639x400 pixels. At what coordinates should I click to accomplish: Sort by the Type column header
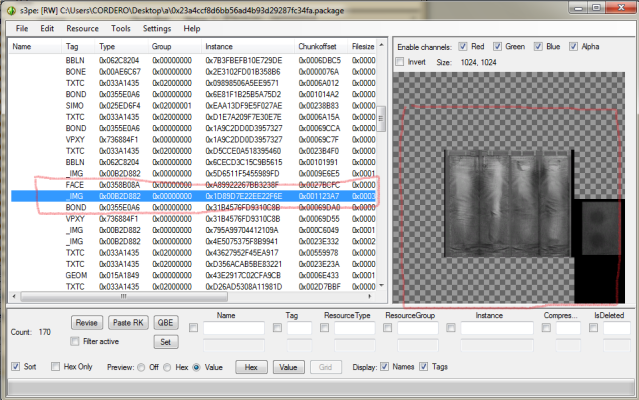(x=107, y=47)
